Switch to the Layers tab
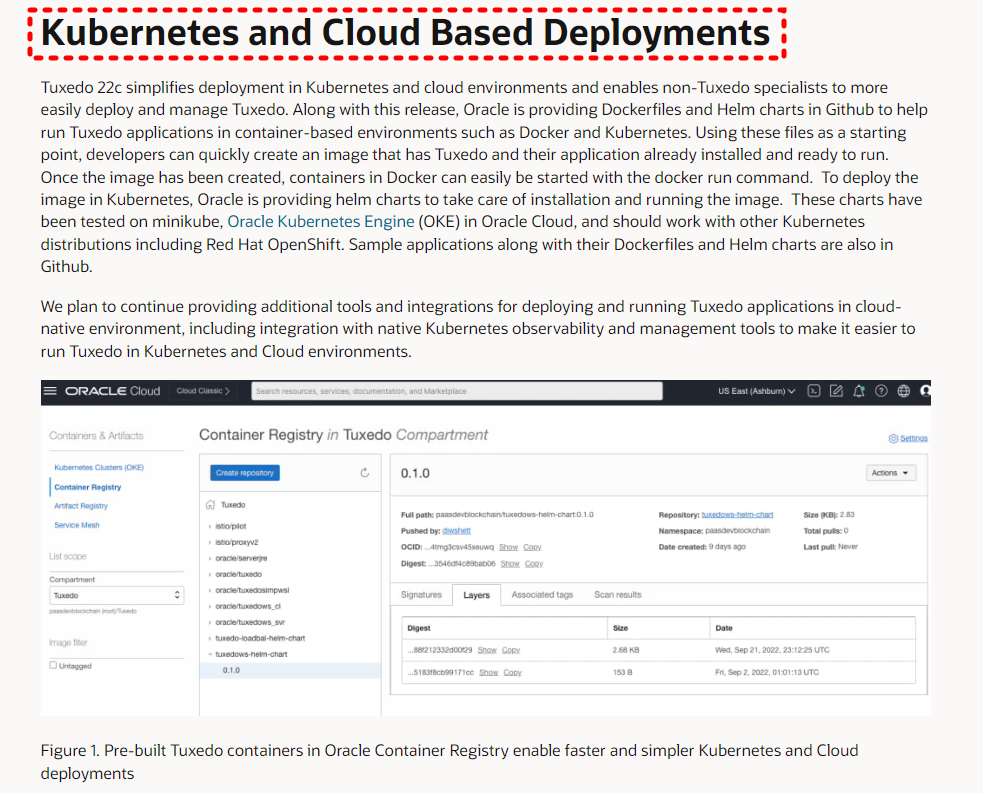983x793 pixels. coord(476,595)
